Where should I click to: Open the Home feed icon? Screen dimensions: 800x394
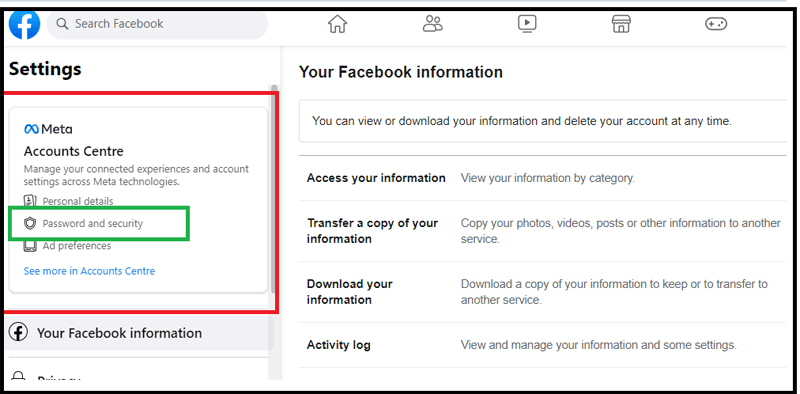(x=337, y=24)
